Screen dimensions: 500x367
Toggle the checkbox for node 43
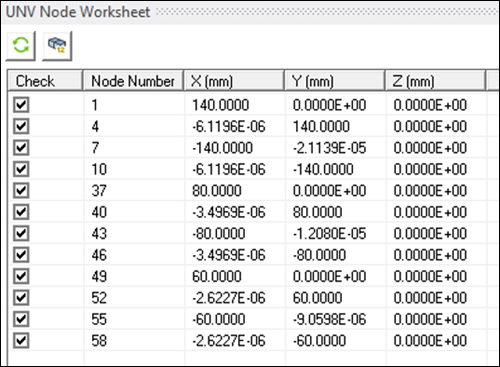[x=21, y=233]
